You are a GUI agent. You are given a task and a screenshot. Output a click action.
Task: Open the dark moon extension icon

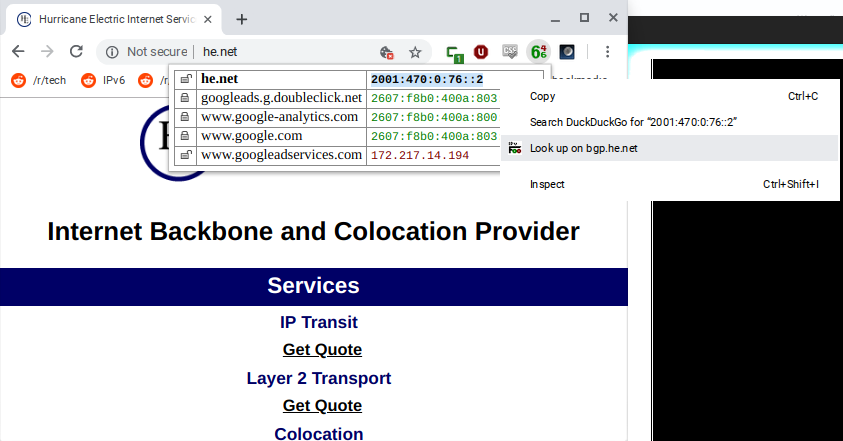click(x=567, y=52)
